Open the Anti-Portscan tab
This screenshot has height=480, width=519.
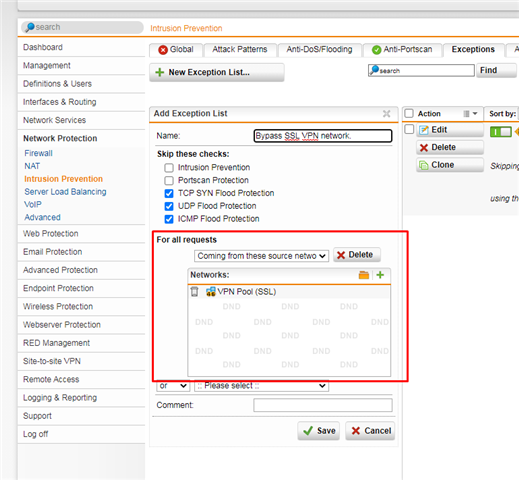tap(402, 50)
